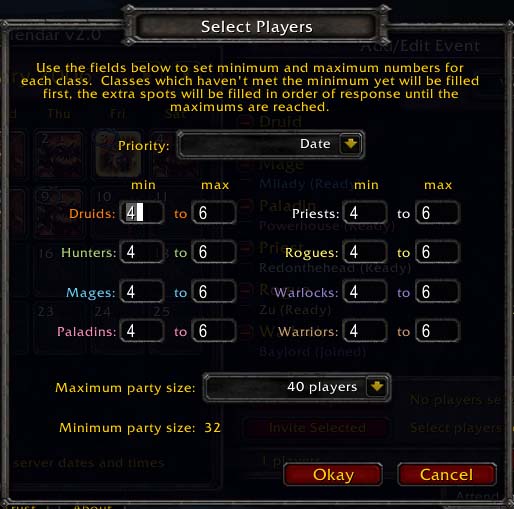Click the Date priority combo box
This screenshot has width=514, height=509.
coord(271,144)
